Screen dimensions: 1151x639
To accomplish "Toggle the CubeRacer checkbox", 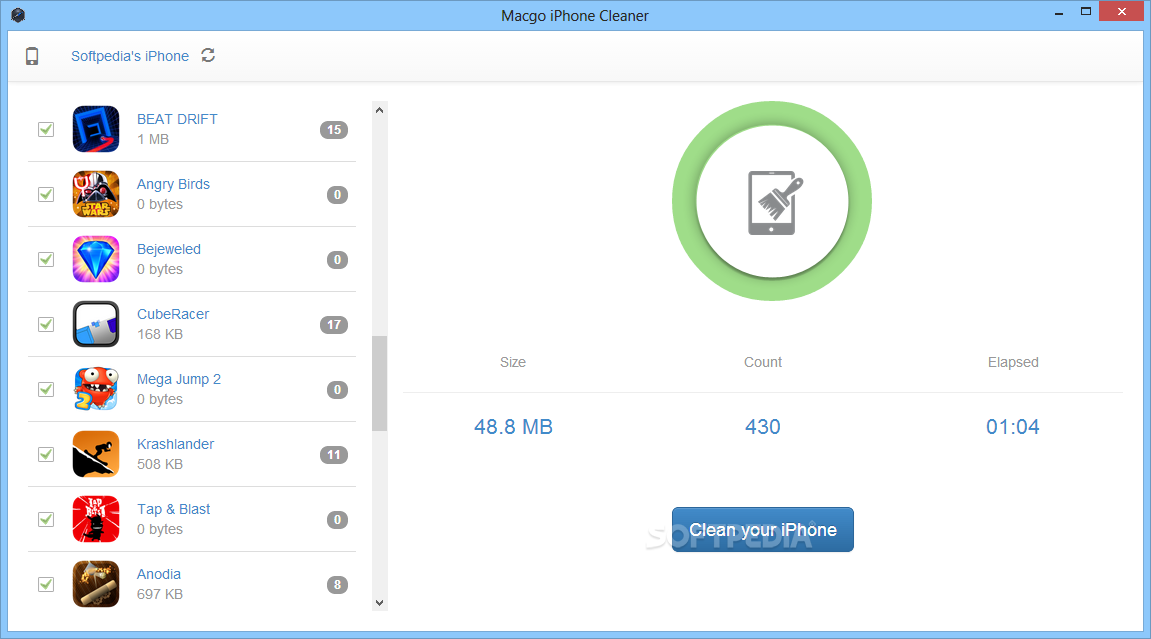I will (x=46, y=324).
